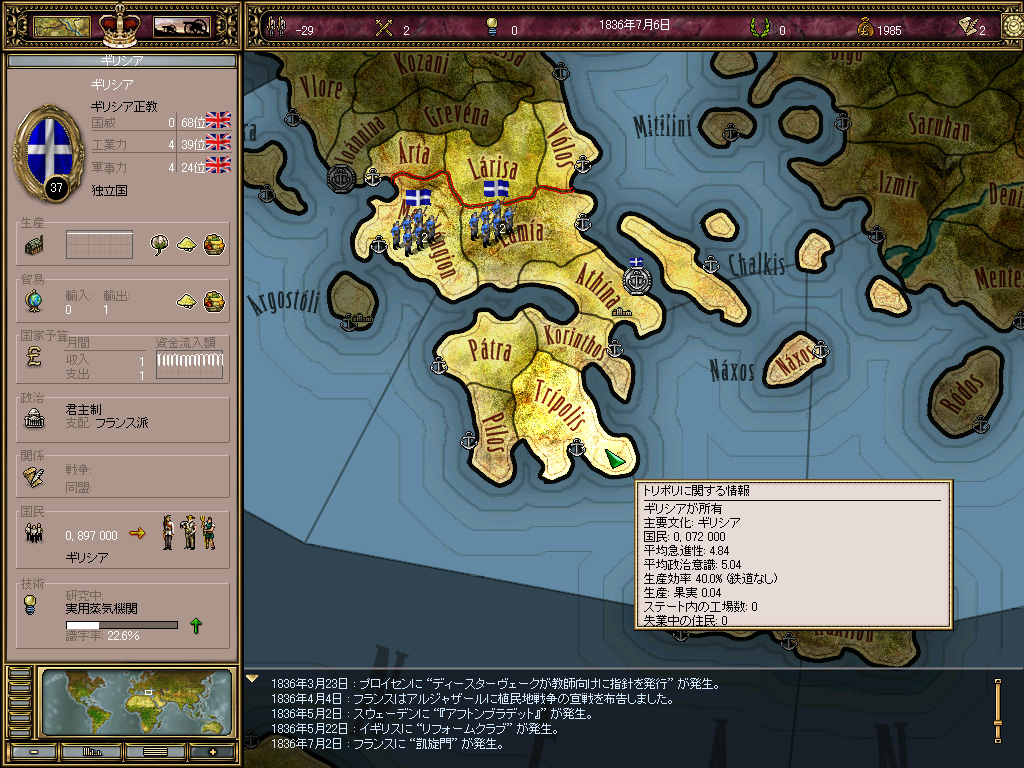Toggle the fourth map mode button beside minimap
The image size is (1024, 768).
20,716
